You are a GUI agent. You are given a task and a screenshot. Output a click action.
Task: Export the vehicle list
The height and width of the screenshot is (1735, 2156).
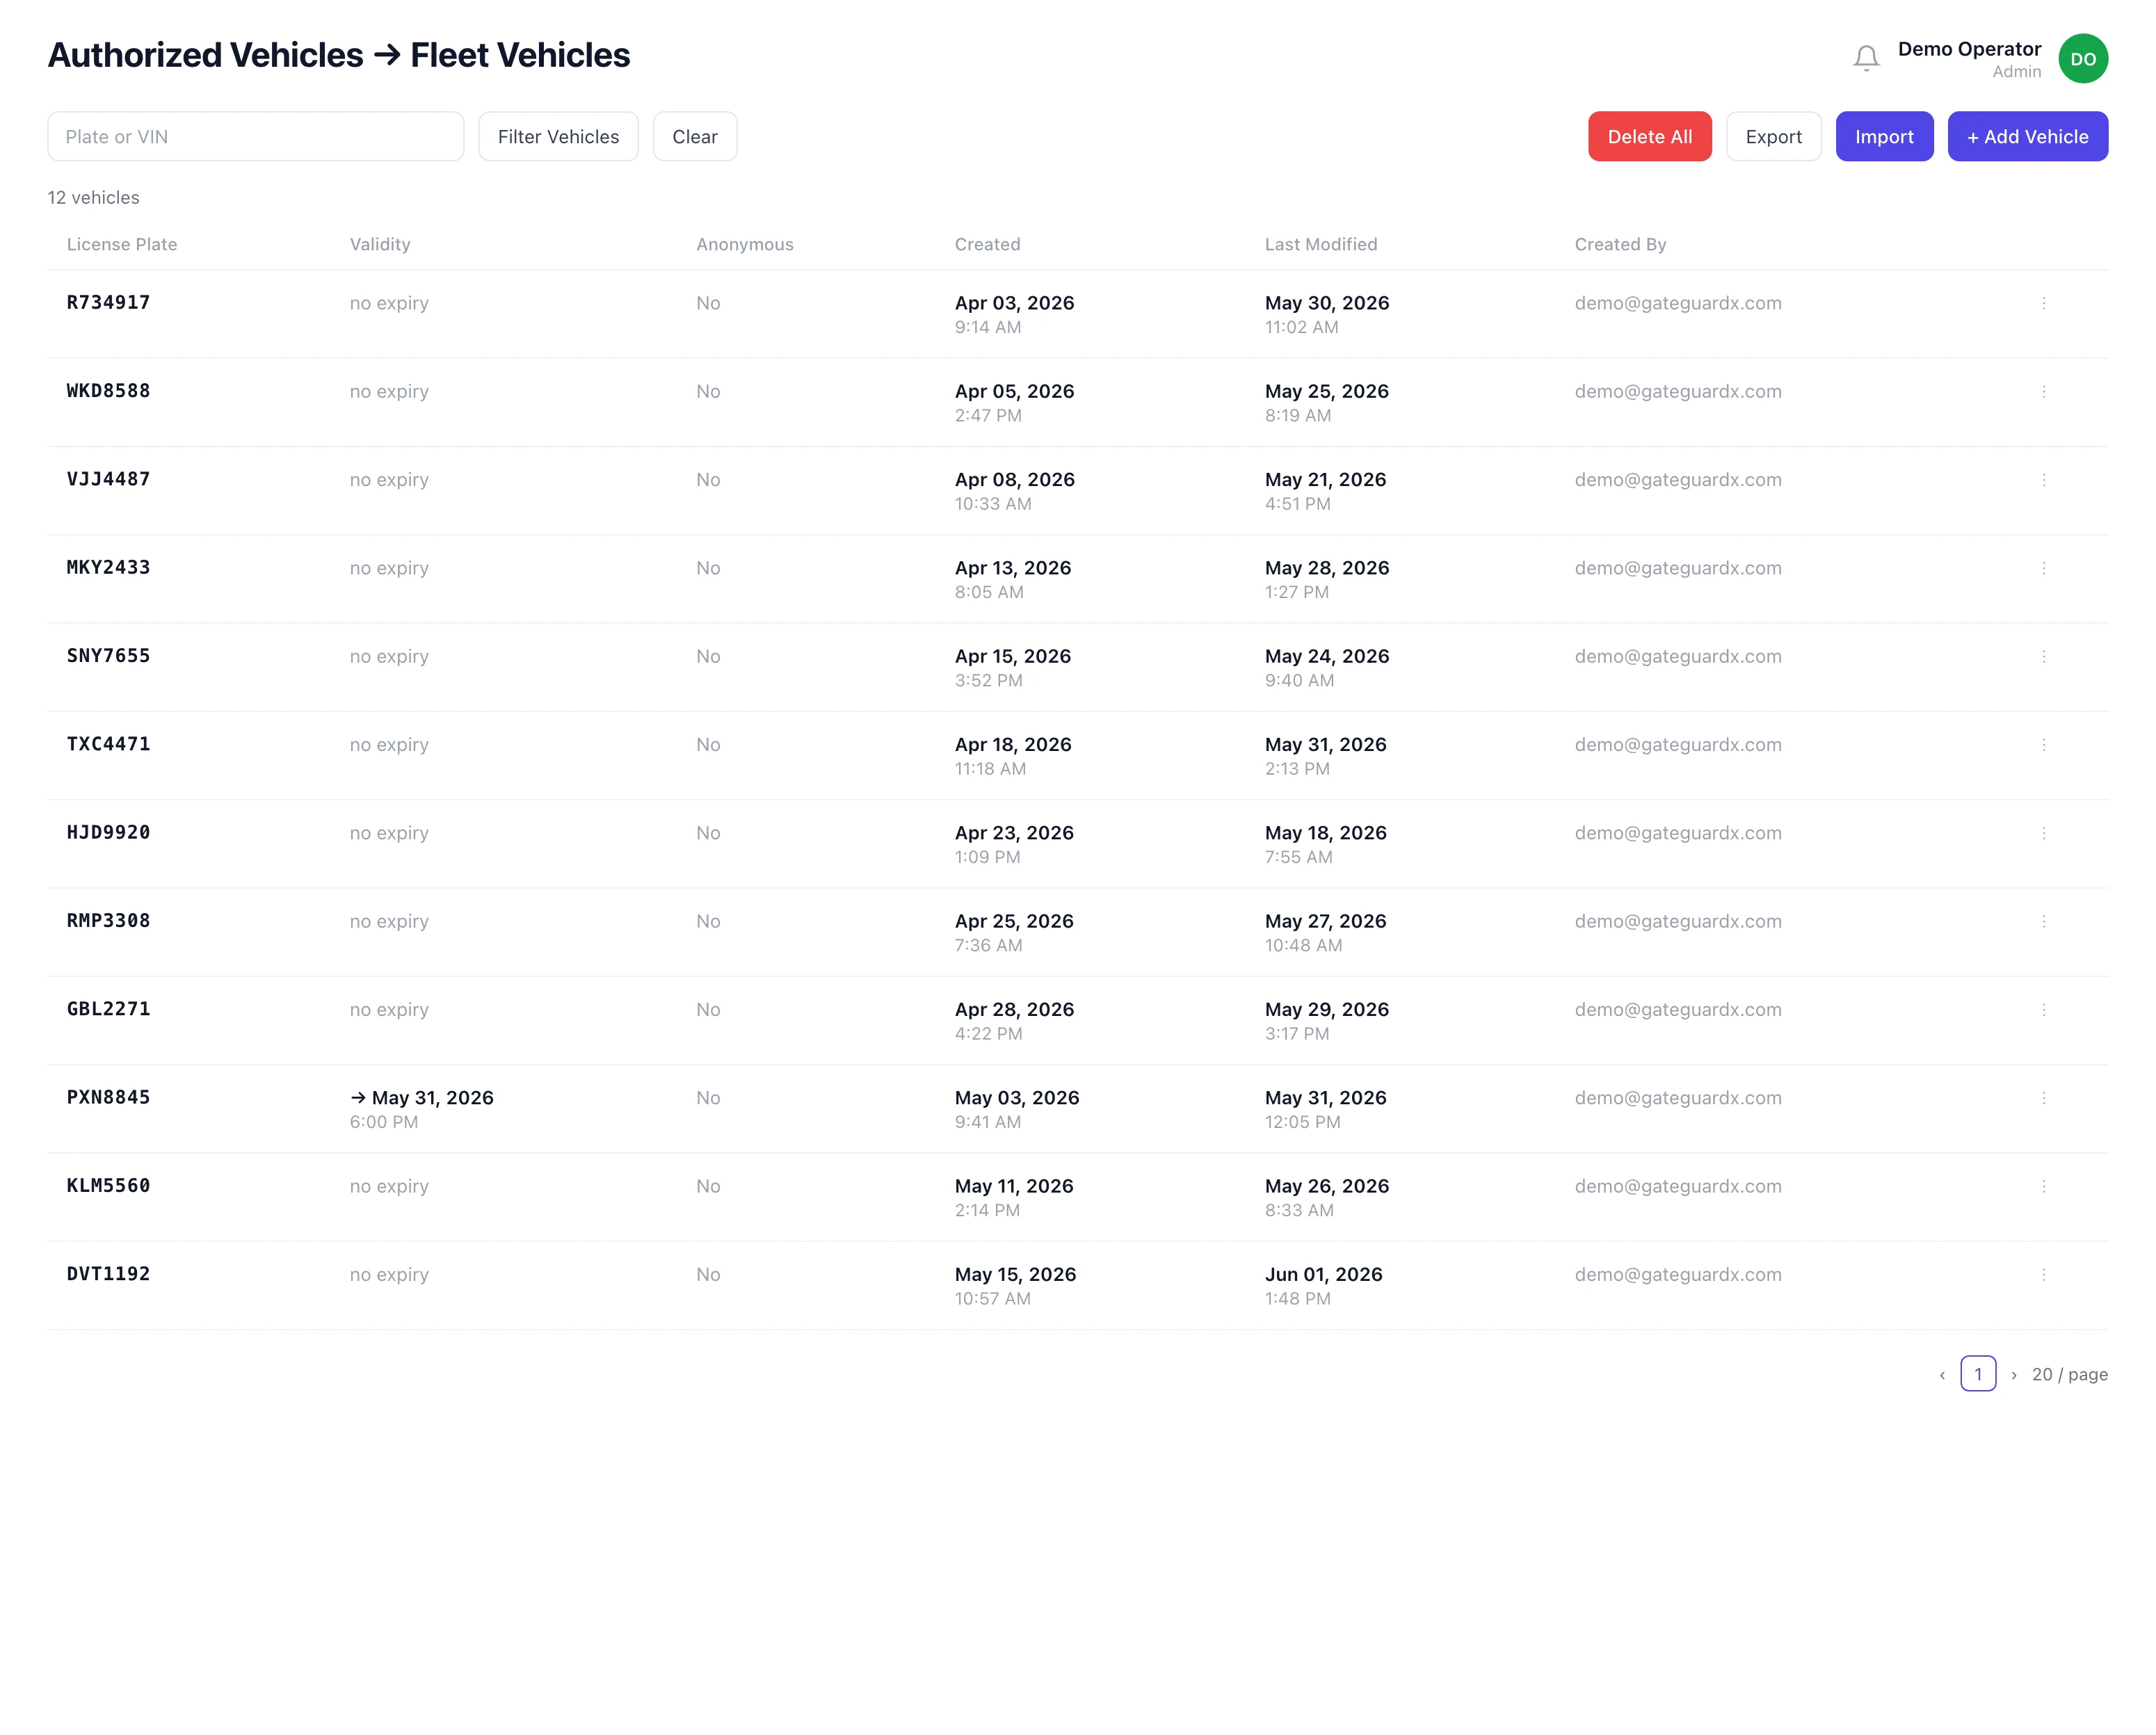click(x=1774, y=136)
